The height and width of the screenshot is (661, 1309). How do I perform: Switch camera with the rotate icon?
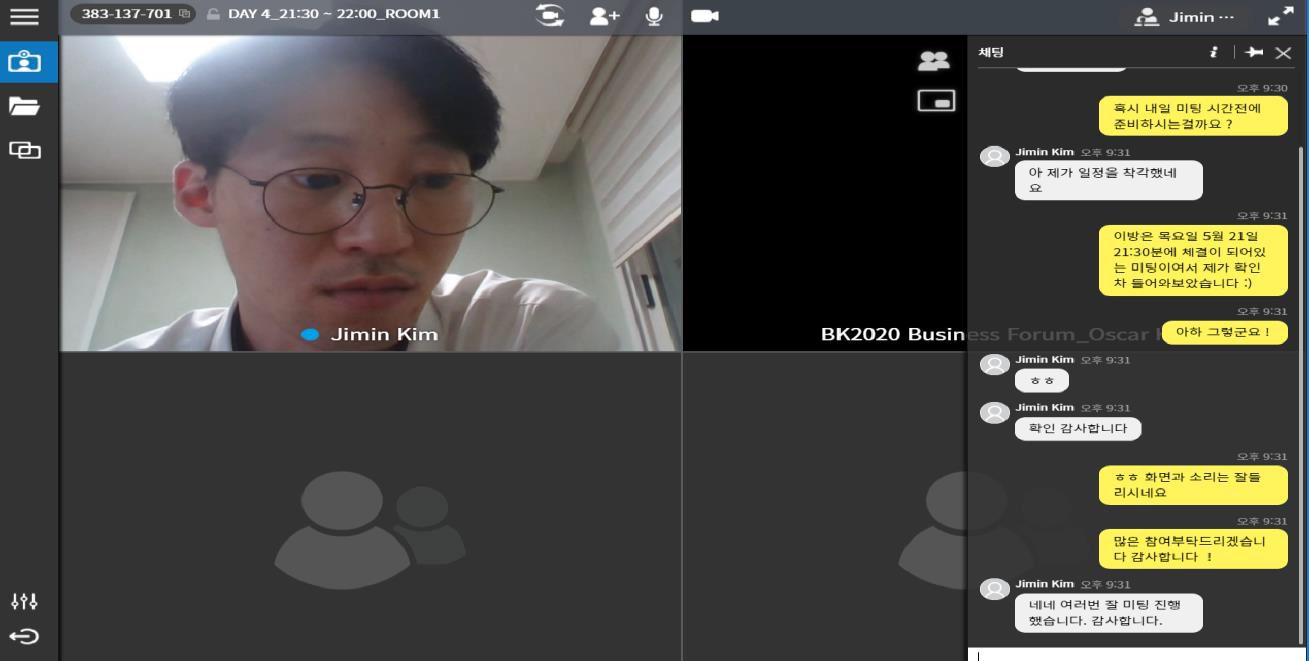[x=550, y=16]
